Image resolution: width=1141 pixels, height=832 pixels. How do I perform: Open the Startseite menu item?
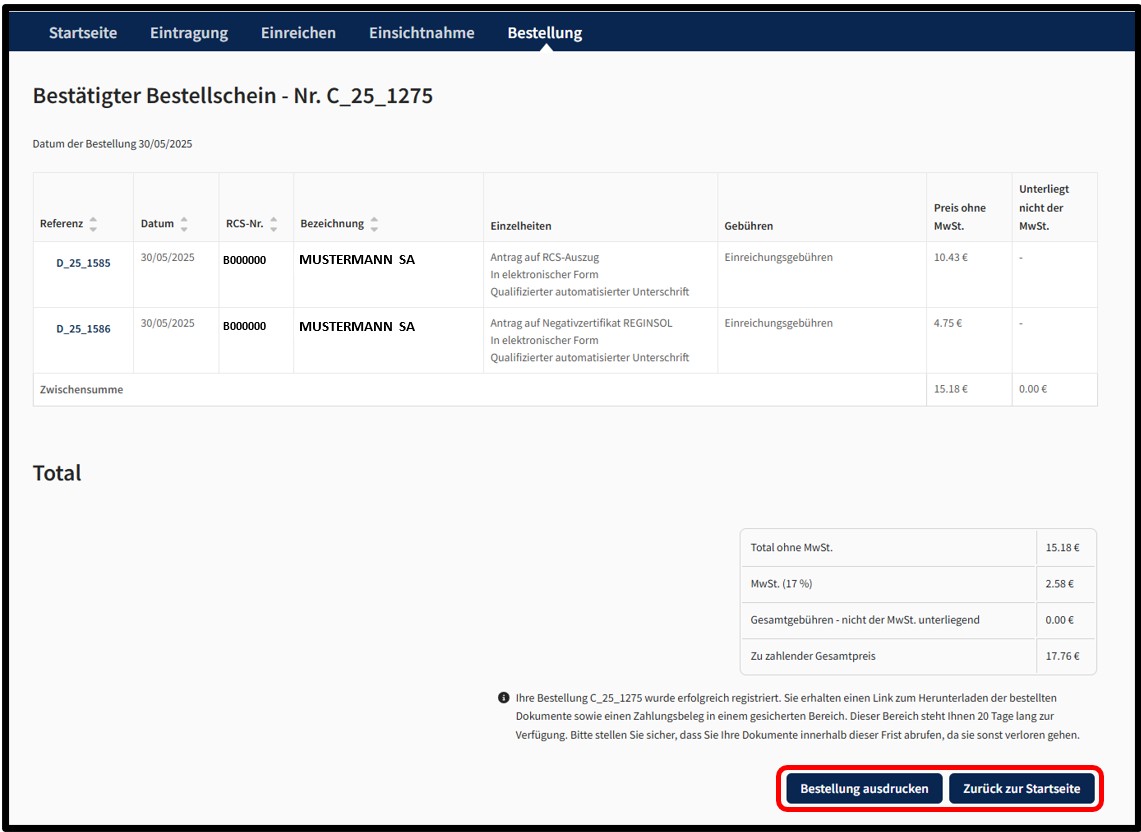tap(83, 33)
